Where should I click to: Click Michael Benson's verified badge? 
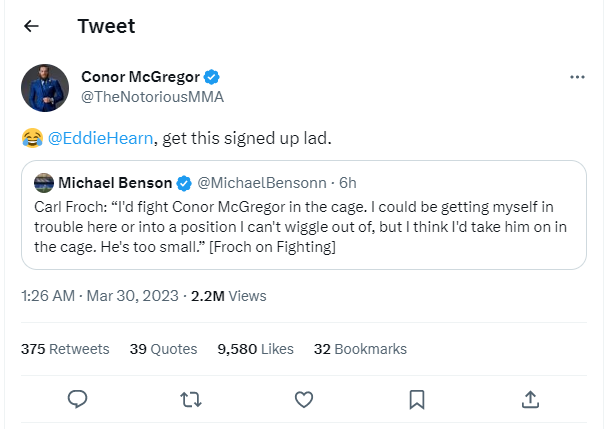click(184, 183)
